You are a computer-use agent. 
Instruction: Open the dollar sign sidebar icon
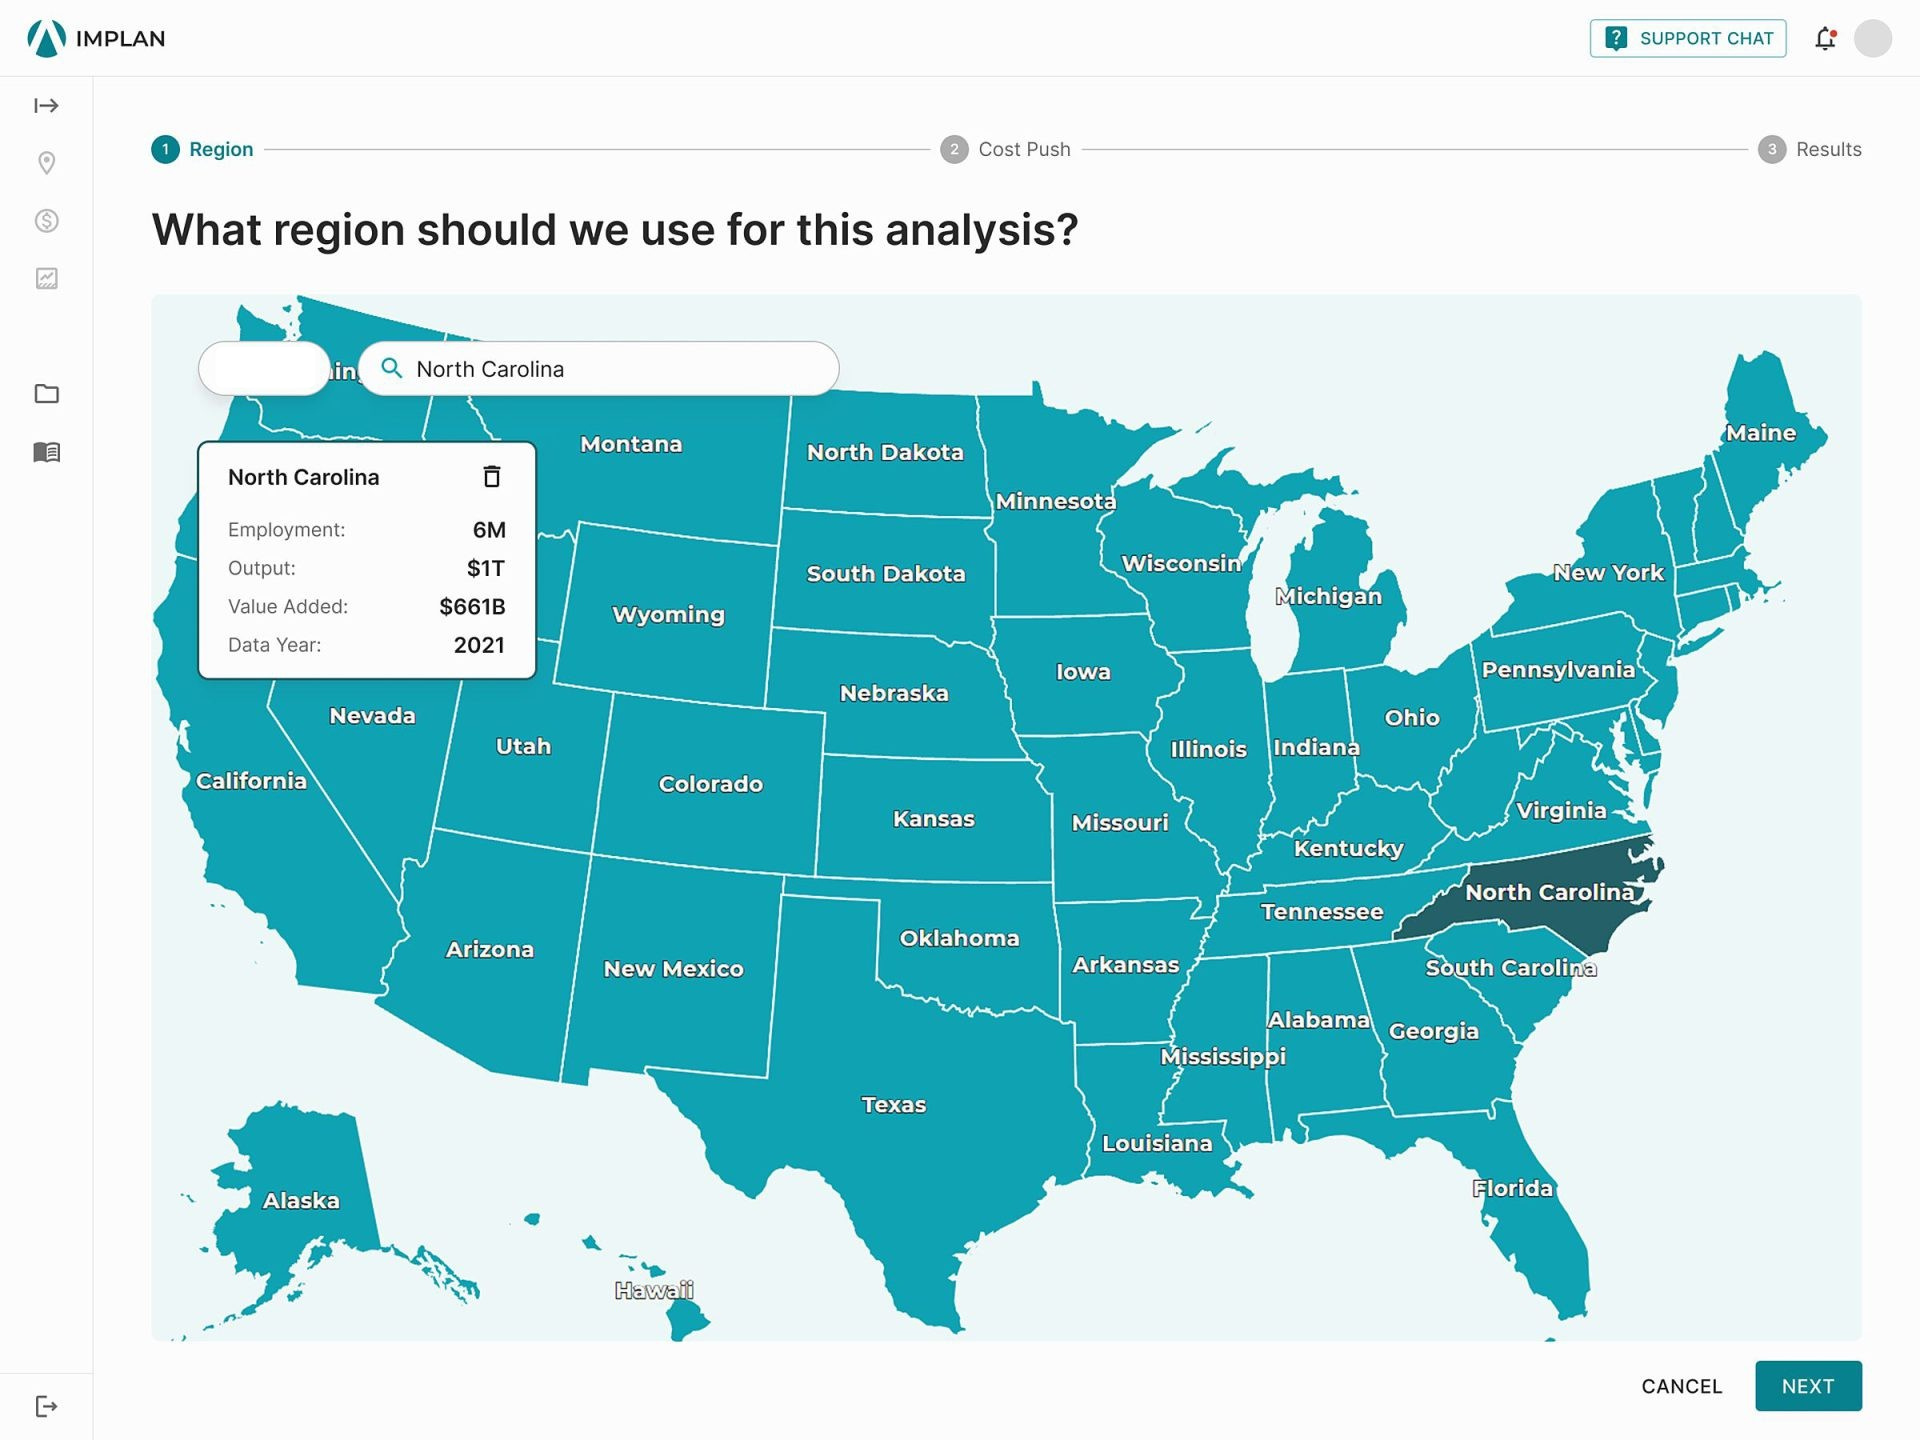(46, 221)
